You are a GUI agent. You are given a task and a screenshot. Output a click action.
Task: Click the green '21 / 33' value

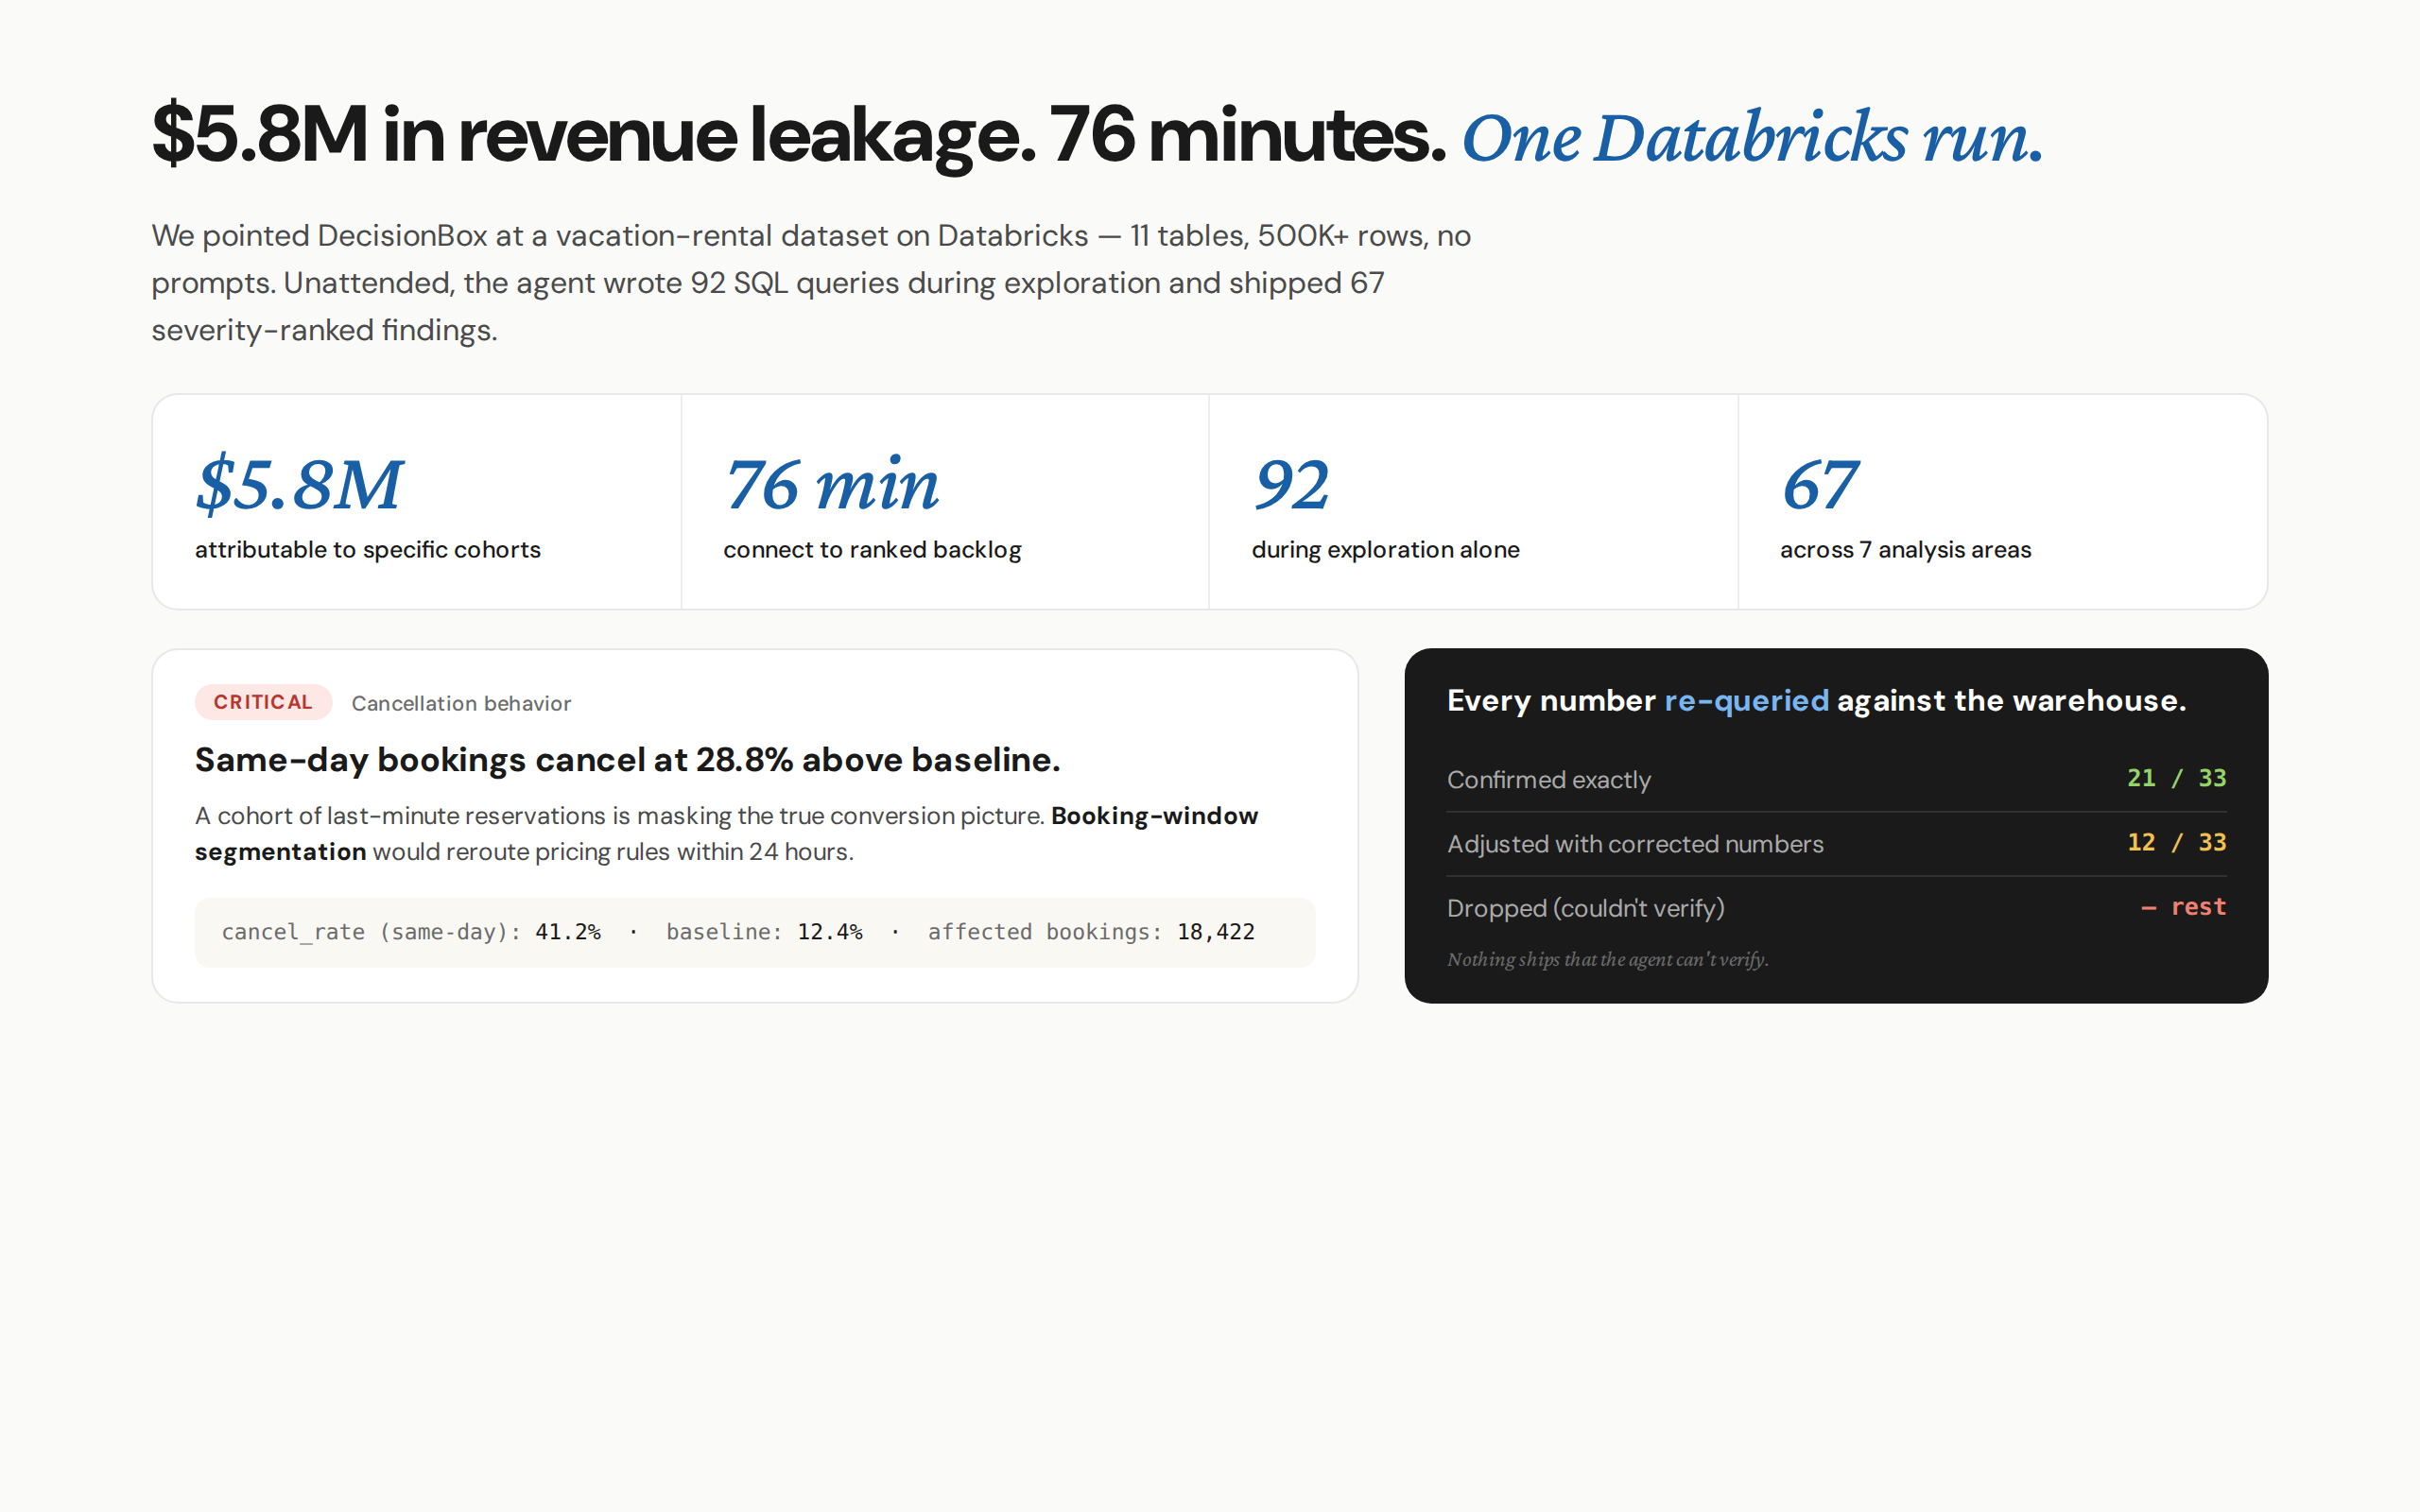click(2176, 778)
